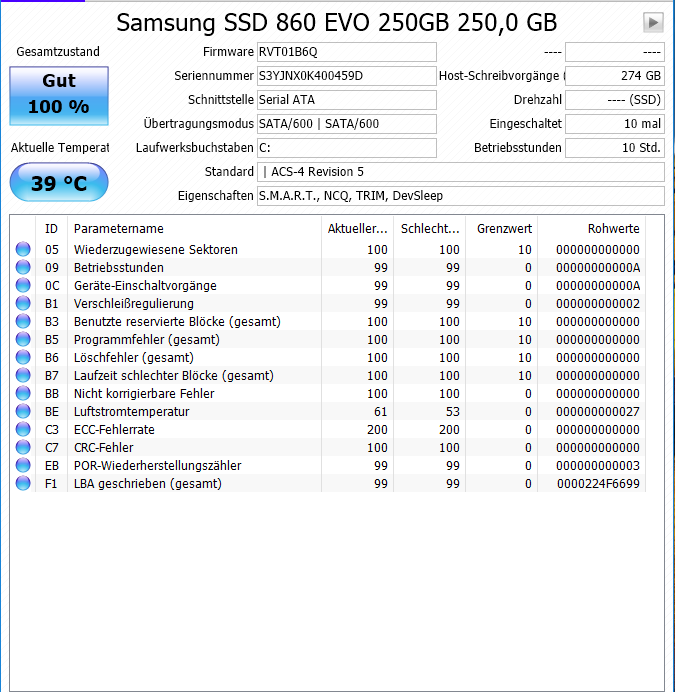
Task: Click the Betriebsstunden value 10 Std.
Action: 615,148
